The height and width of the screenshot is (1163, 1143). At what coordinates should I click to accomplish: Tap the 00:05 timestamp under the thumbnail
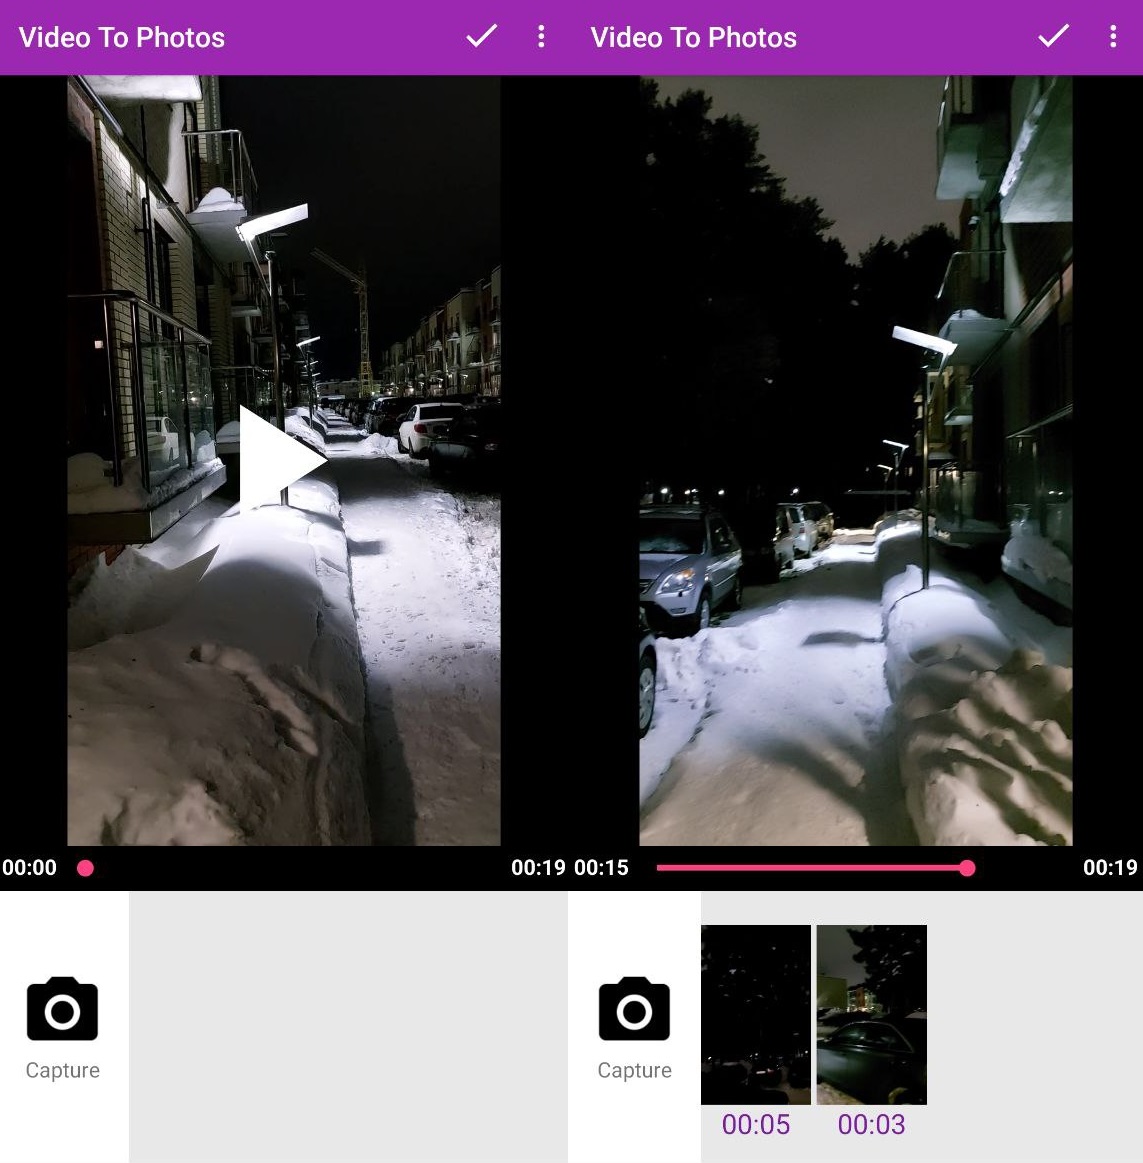click(x=756, y=1125)
